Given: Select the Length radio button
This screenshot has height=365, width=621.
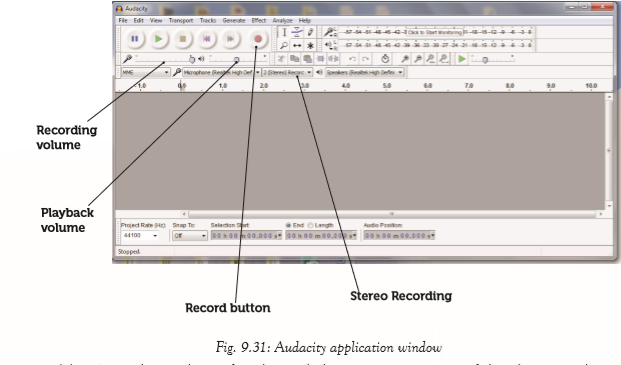Looking at the screenshot, I should 310,225.
